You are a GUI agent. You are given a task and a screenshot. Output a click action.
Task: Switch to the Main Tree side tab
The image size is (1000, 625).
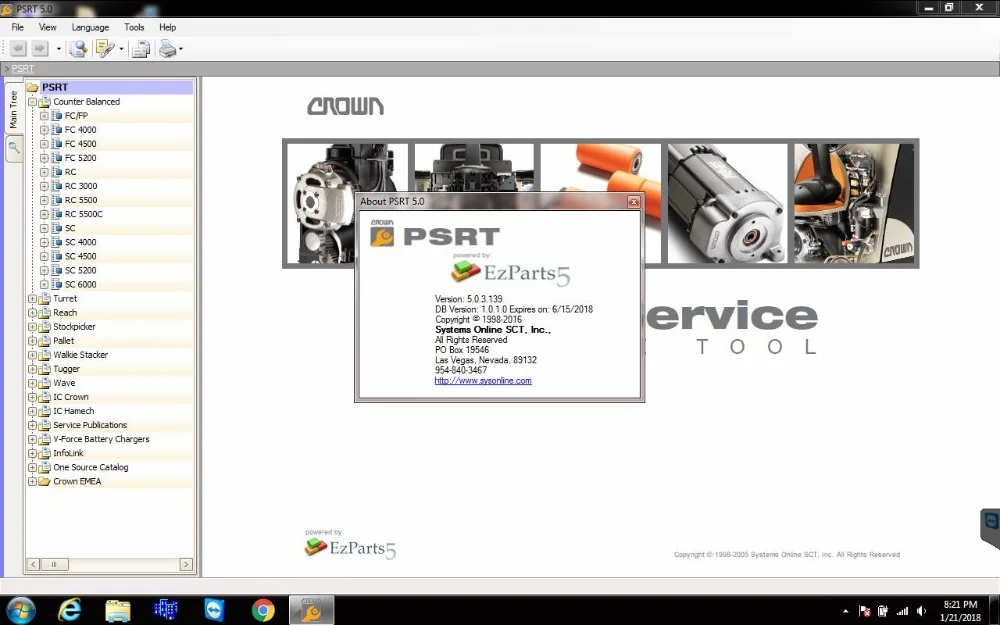[13, 108]
